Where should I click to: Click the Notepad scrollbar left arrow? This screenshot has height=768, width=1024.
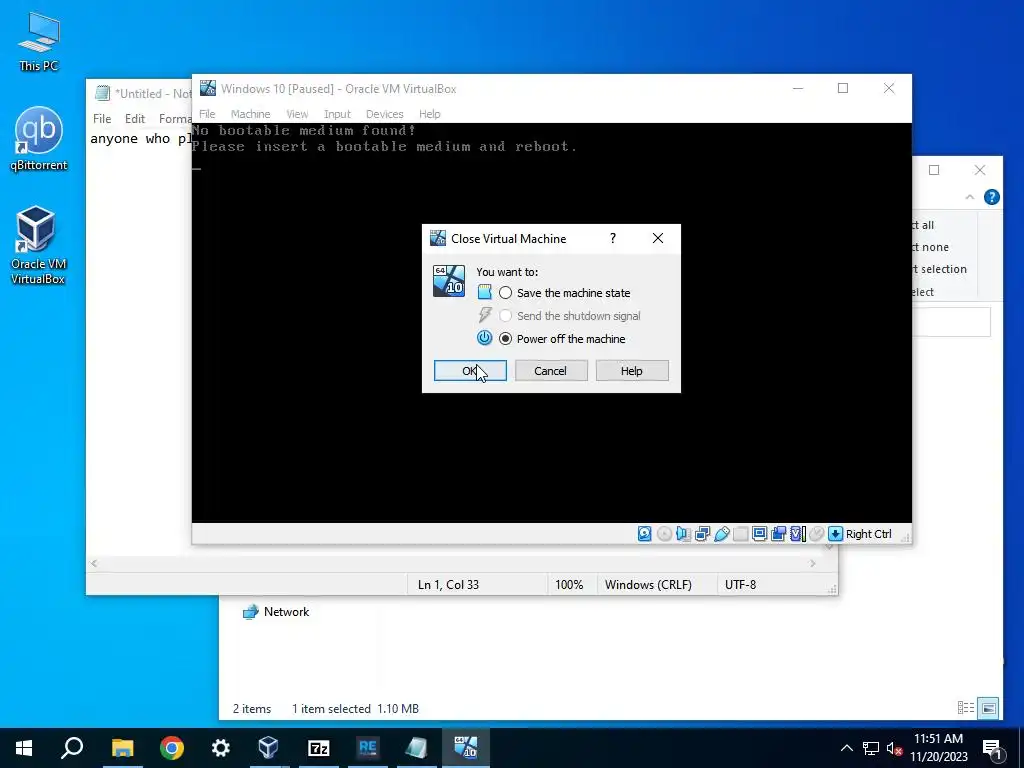tap(94, 563)
